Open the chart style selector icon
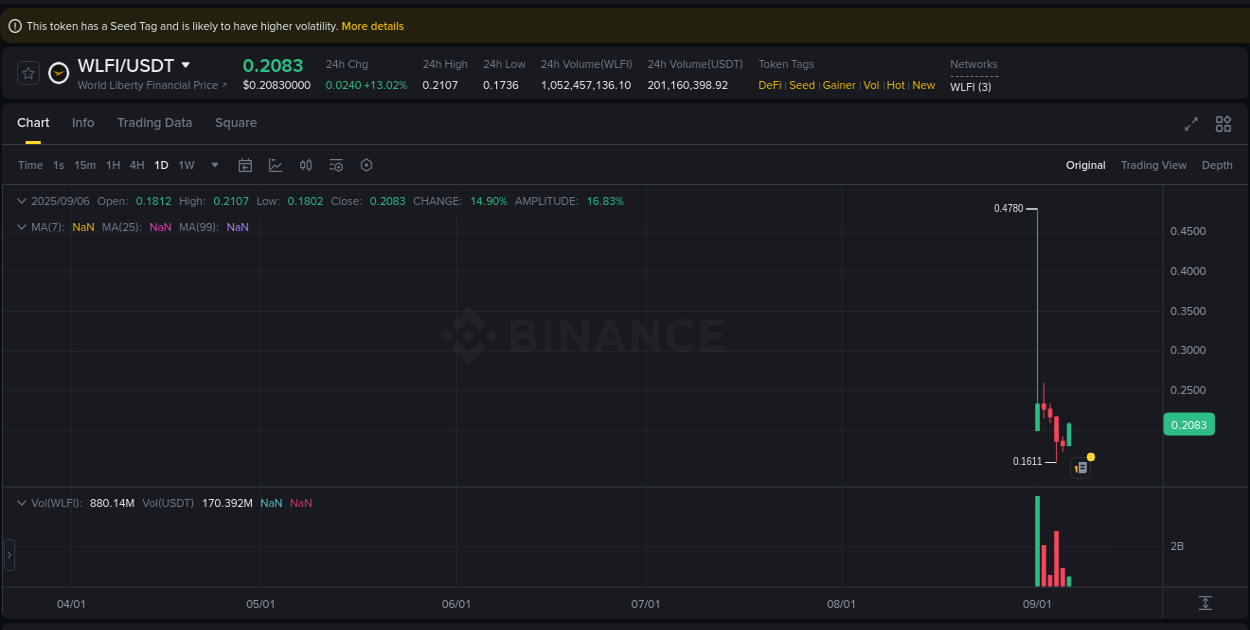This screenshot has width=1250, height=630. [275, 165]
